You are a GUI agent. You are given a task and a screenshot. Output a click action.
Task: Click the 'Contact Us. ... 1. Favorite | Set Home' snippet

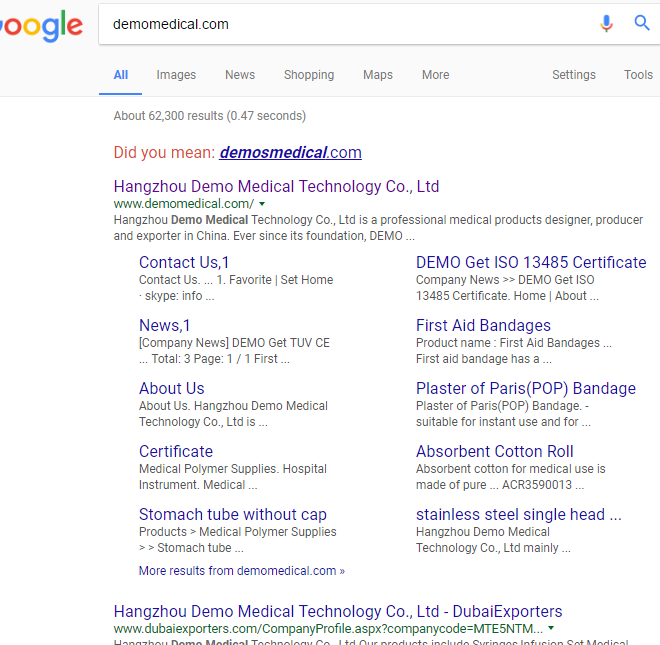point(236,280)
